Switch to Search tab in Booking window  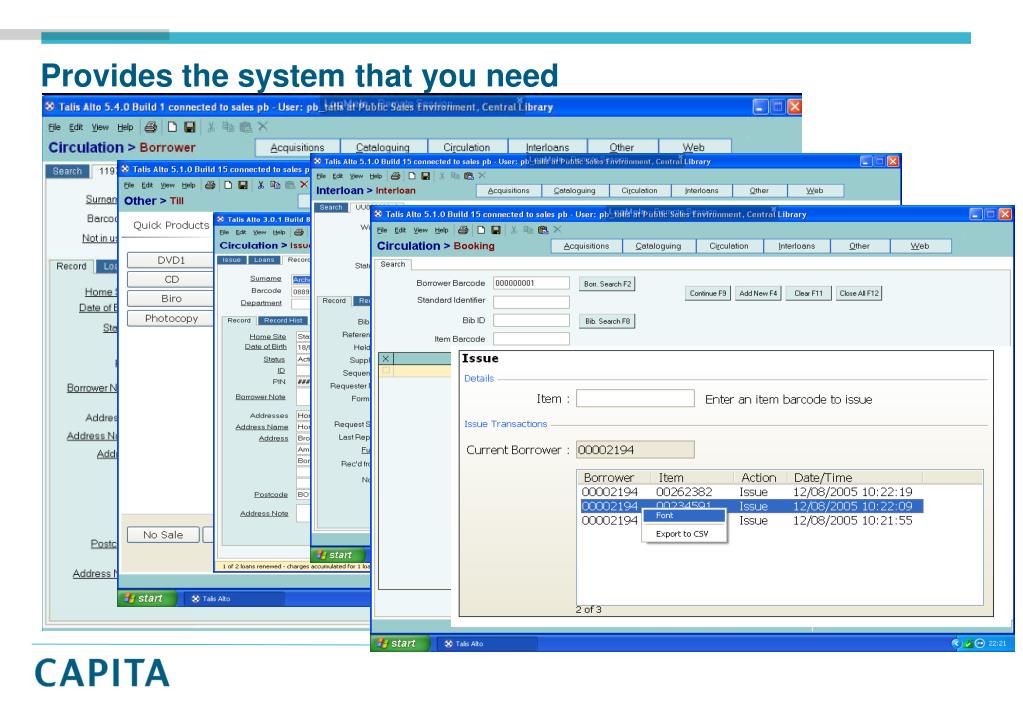tap(393, 264)
